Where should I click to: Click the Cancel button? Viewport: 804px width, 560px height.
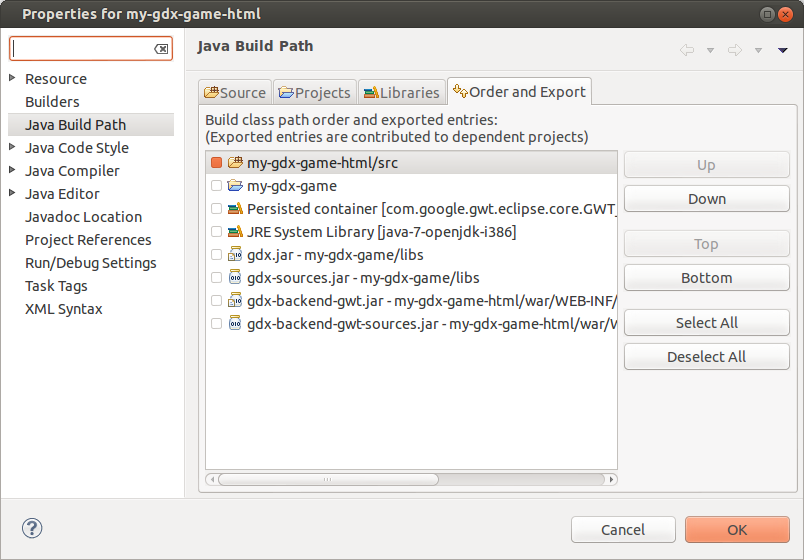tap(623, 530)
